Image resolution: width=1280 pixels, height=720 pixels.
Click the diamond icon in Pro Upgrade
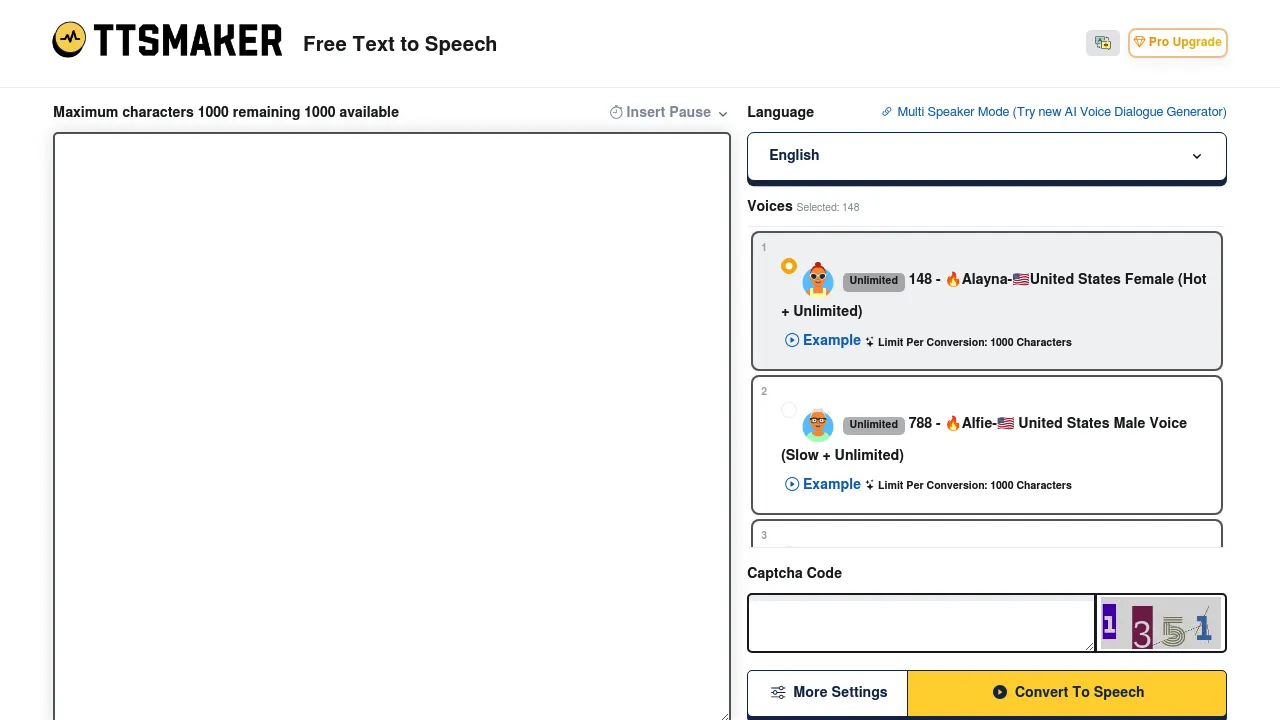coord(1140,42)
